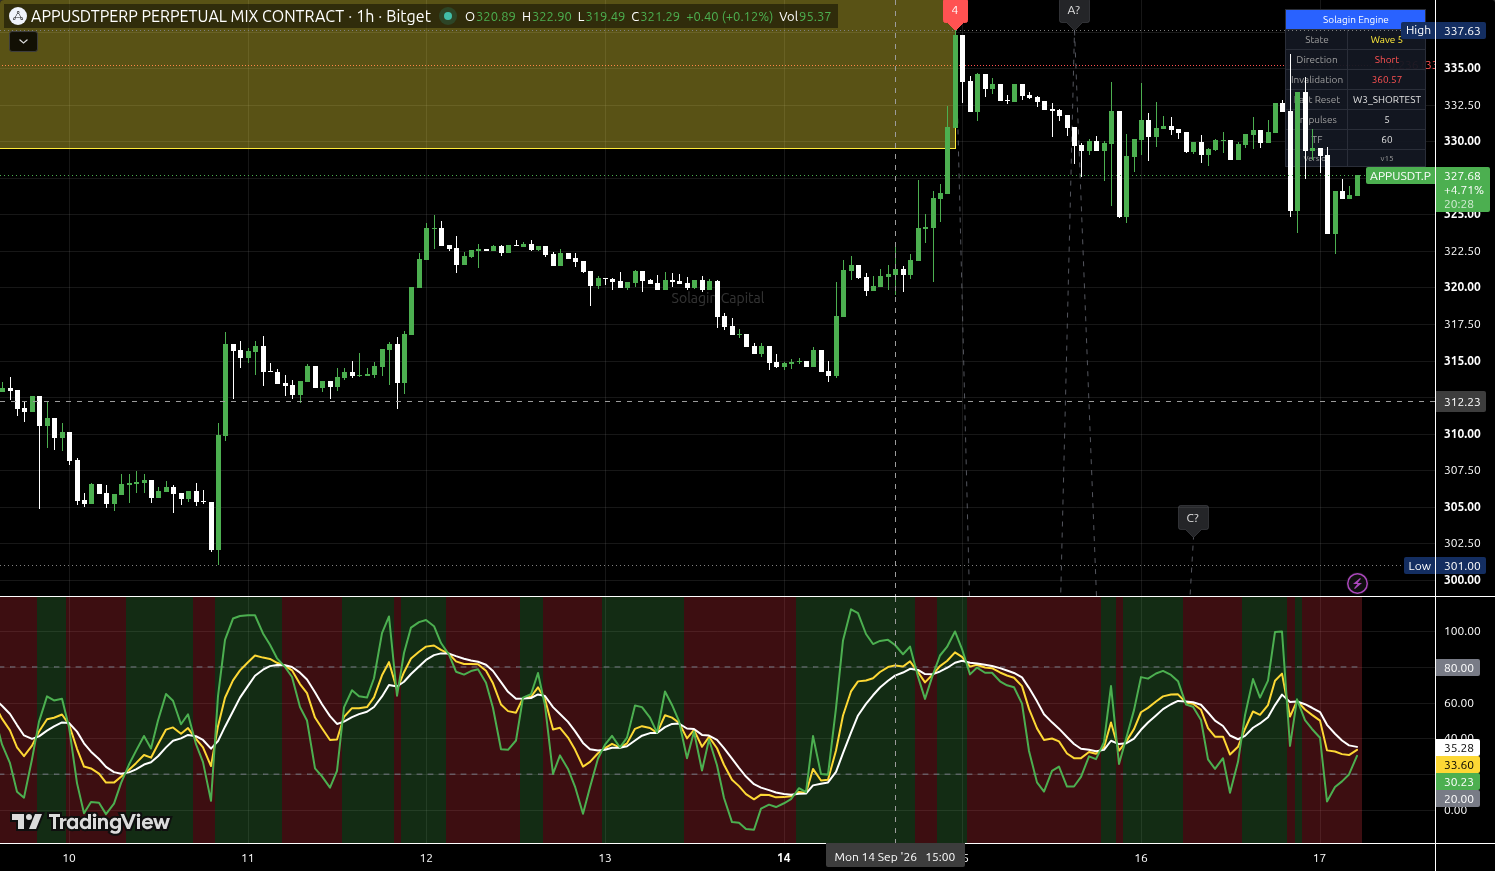The width and height of the screenshot is (1495, 871).
Task: Click the 11 date on the time axis
Action: pyautogui.click(x=247, y=858)
